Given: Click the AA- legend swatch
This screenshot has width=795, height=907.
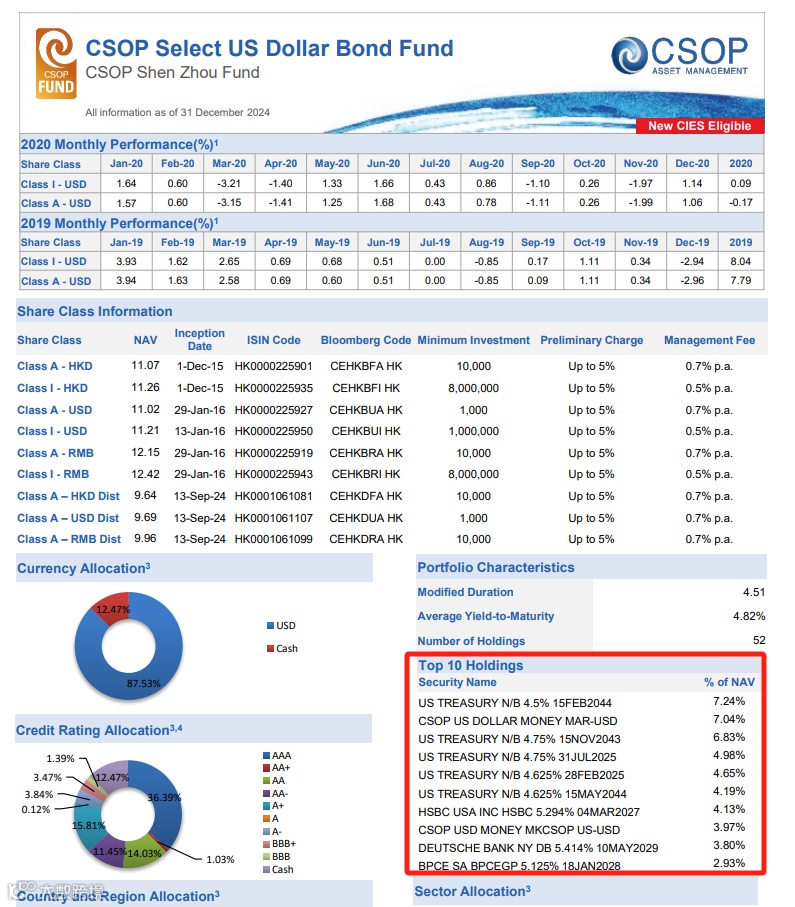Looking at the screenshot, I should pos(267,794).
